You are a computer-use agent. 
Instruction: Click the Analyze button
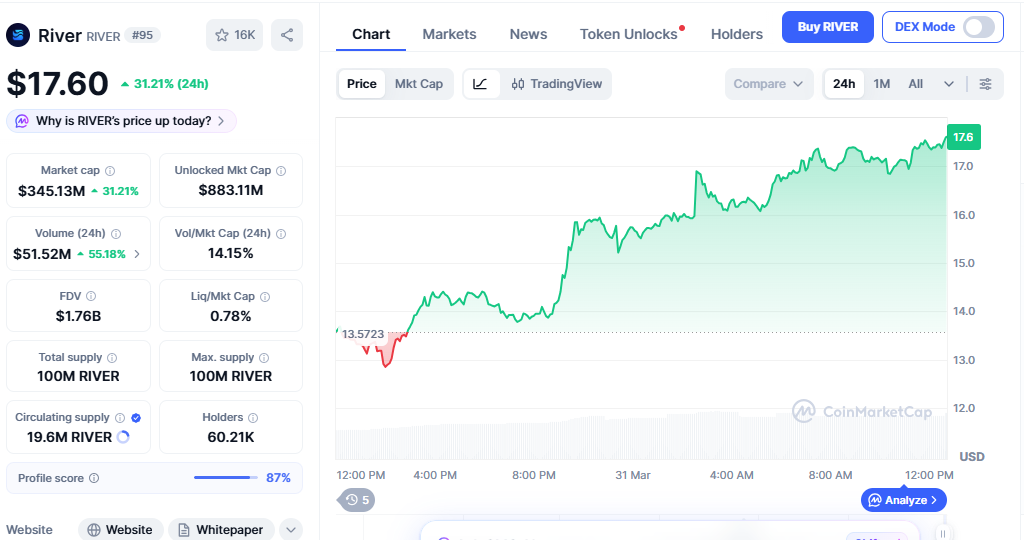(x=904, y=500)
